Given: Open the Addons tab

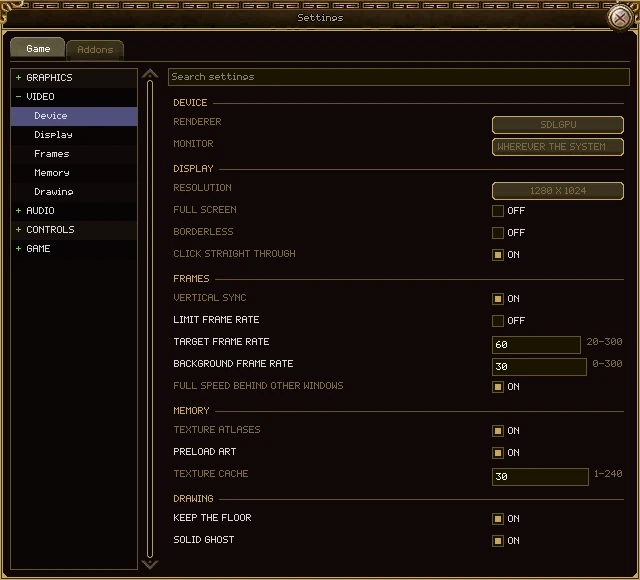Looking at the screenshot, I should tap(95, 50).
